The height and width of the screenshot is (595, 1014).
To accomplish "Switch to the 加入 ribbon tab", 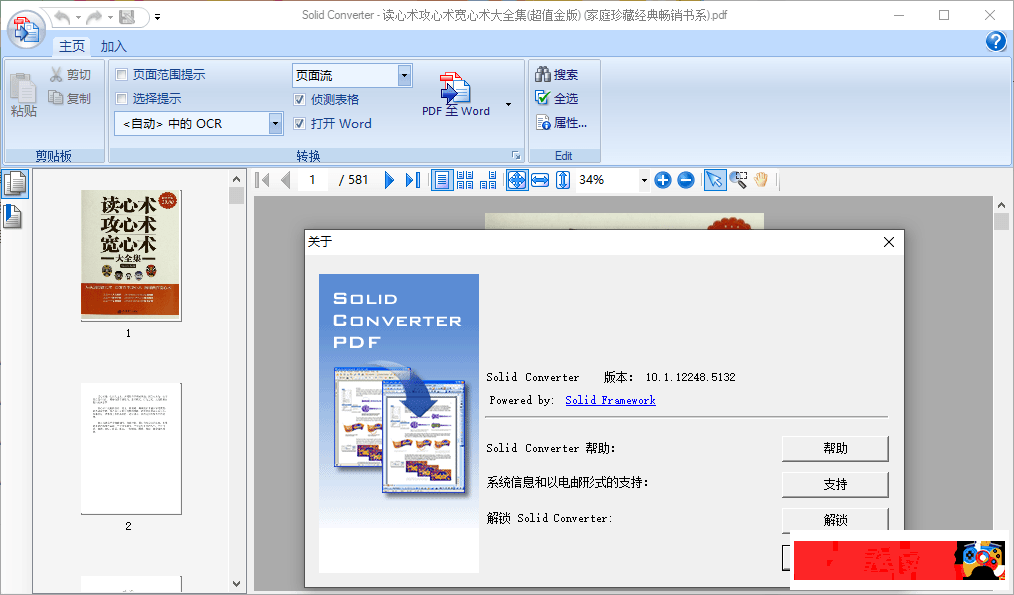I will [114, 46].
